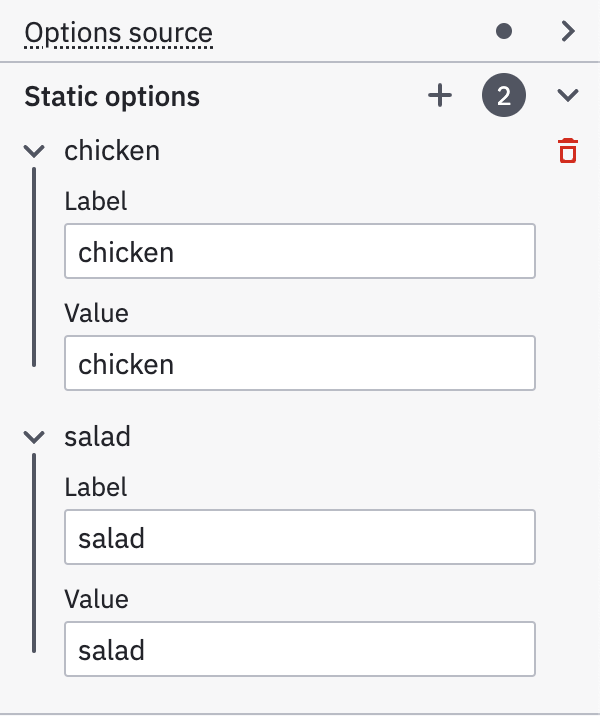Click the options count badge showing 2

click(504, 96)
